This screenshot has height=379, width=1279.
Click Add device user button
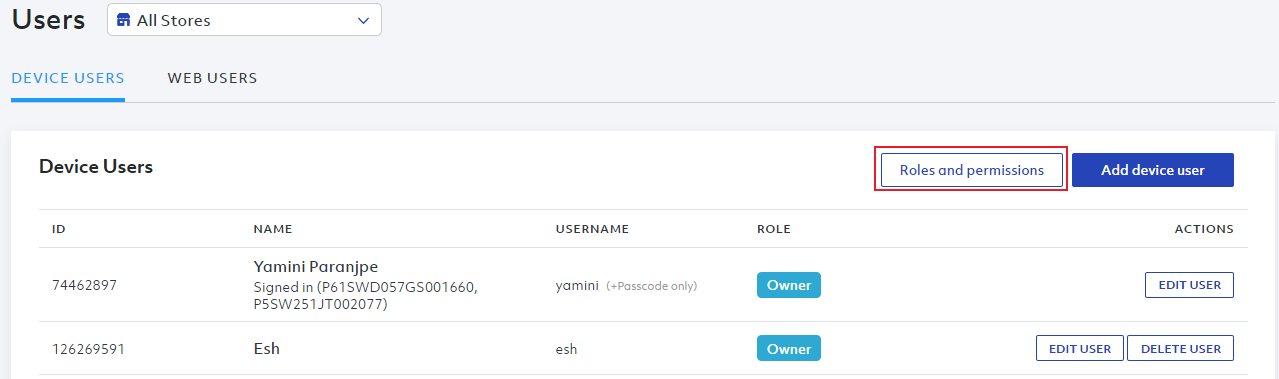click(x=1153, y=170)
